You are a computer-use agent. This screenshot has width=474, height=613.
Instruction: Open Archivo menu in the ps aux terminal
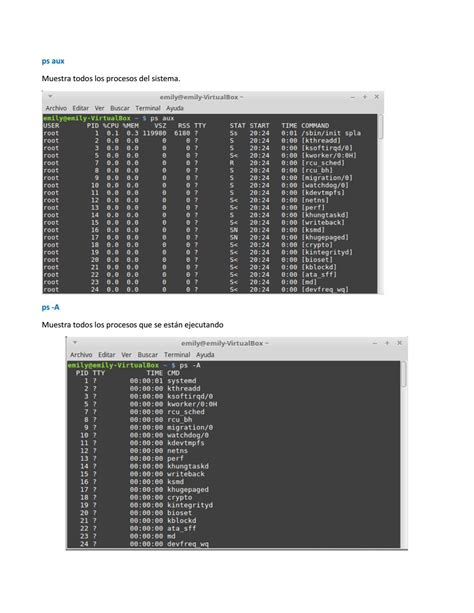[56, 108]
